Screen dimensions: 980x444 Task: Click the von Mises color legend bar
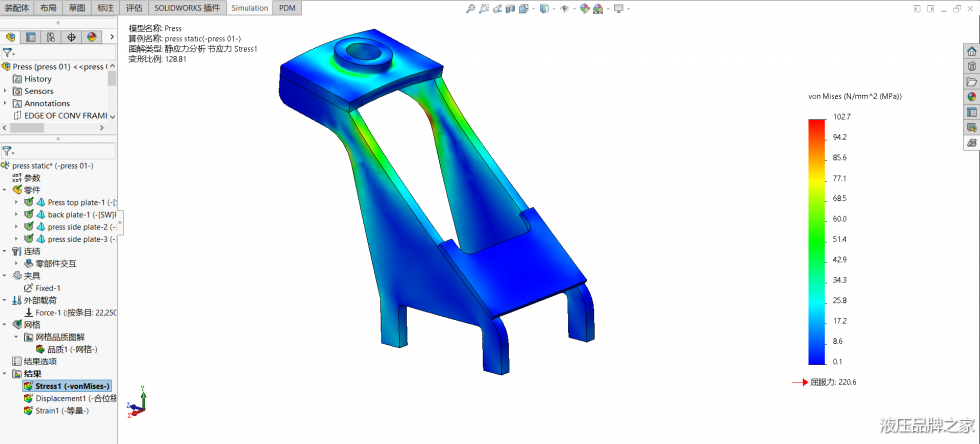click(x=816, y=241)
